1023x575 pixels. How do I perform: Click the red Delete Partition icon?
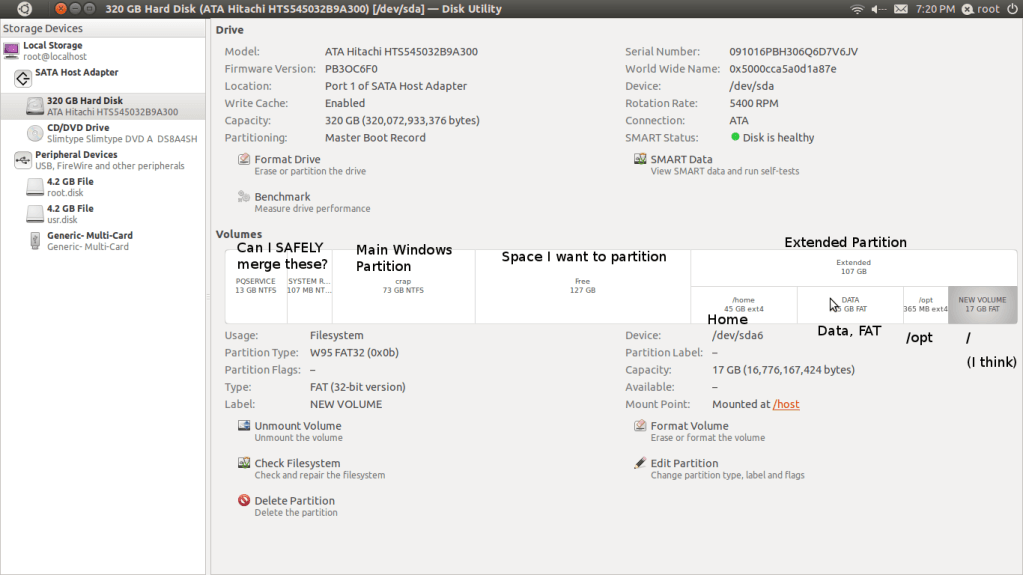(244, 501)
